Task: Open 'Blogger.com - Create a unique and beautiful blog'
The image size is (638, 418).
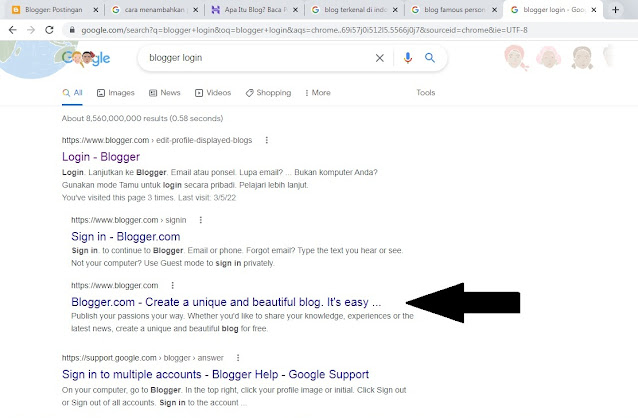Action: [x=226, y=302]
